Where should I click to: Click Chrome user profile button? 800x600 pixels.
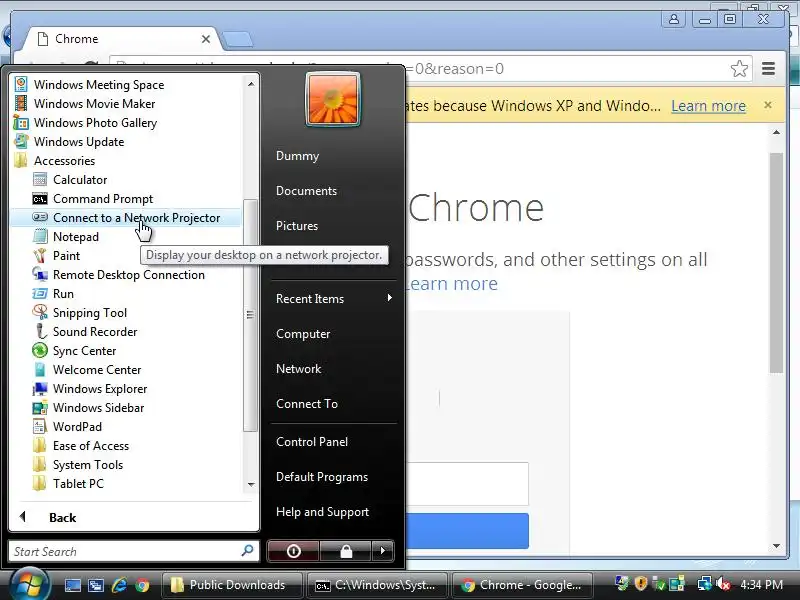pos(674,19)
